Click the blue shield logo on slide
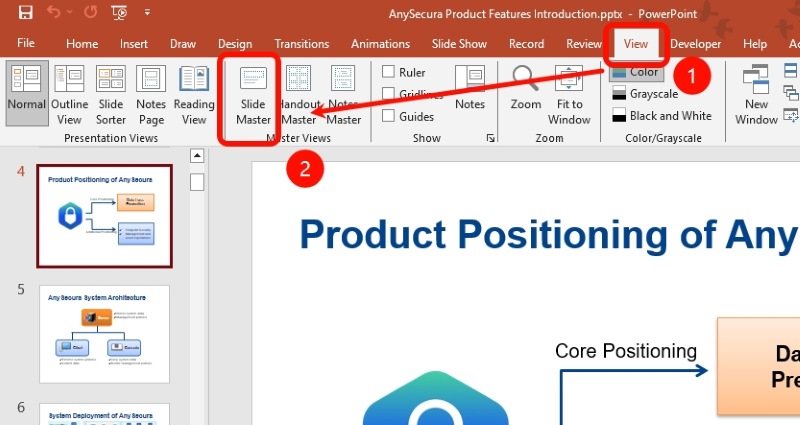The height and width of the screenshot is (425, 800). point(436,399)
